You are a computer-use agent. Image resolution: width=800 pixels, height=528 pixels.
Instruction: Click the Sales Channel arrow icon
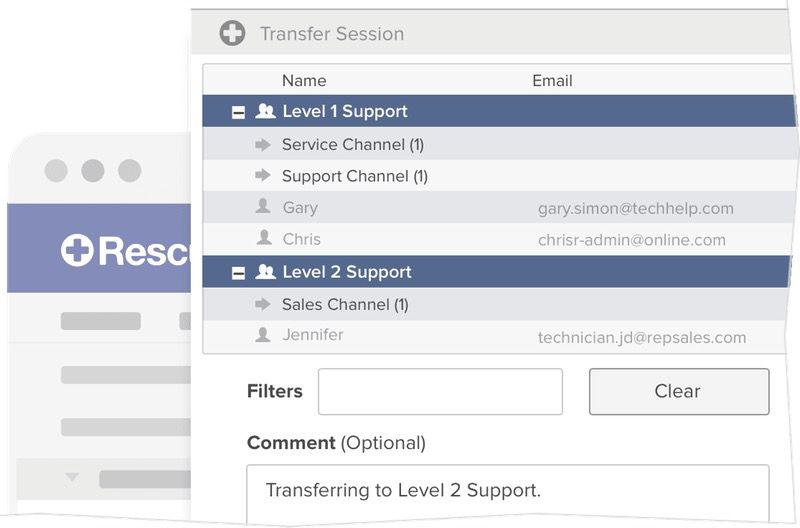click(x=263, y=304)
